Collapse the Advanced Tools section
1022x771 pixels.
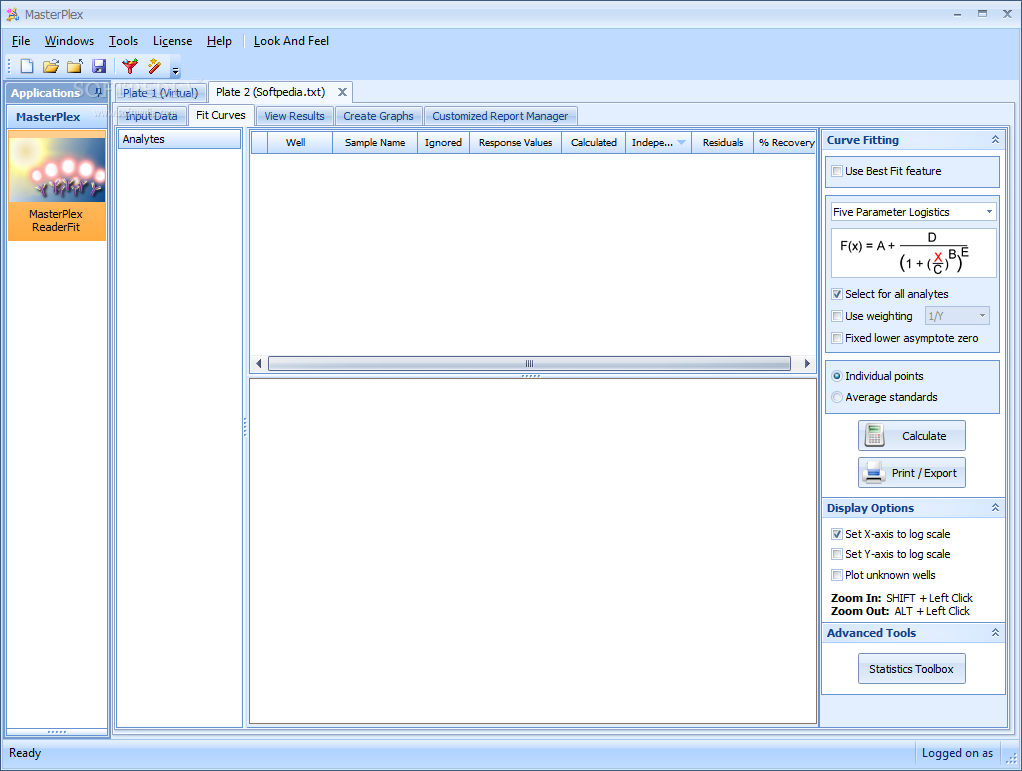point(995,632)
